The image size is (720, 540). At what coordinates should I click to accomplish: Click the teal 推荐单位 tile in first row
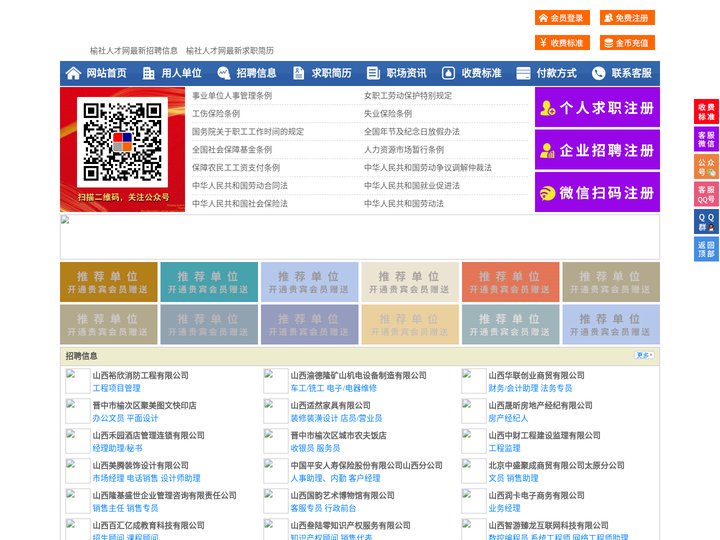click(209, 282)
